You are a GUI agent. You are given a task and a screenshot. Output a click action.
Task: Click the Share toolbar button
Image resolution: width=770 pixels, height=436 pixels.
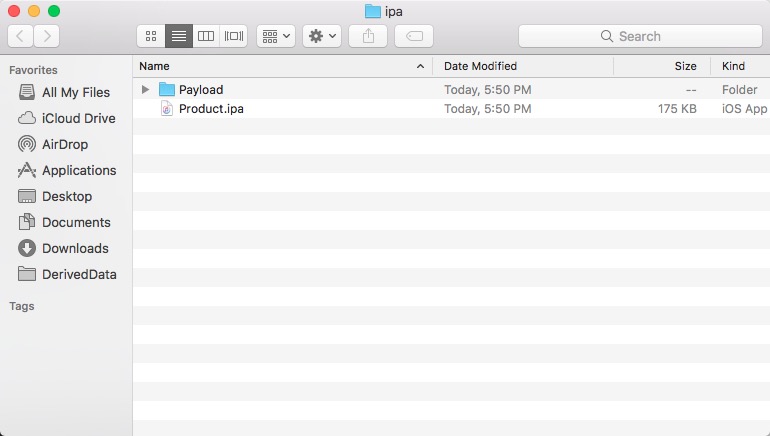[368, 36]
